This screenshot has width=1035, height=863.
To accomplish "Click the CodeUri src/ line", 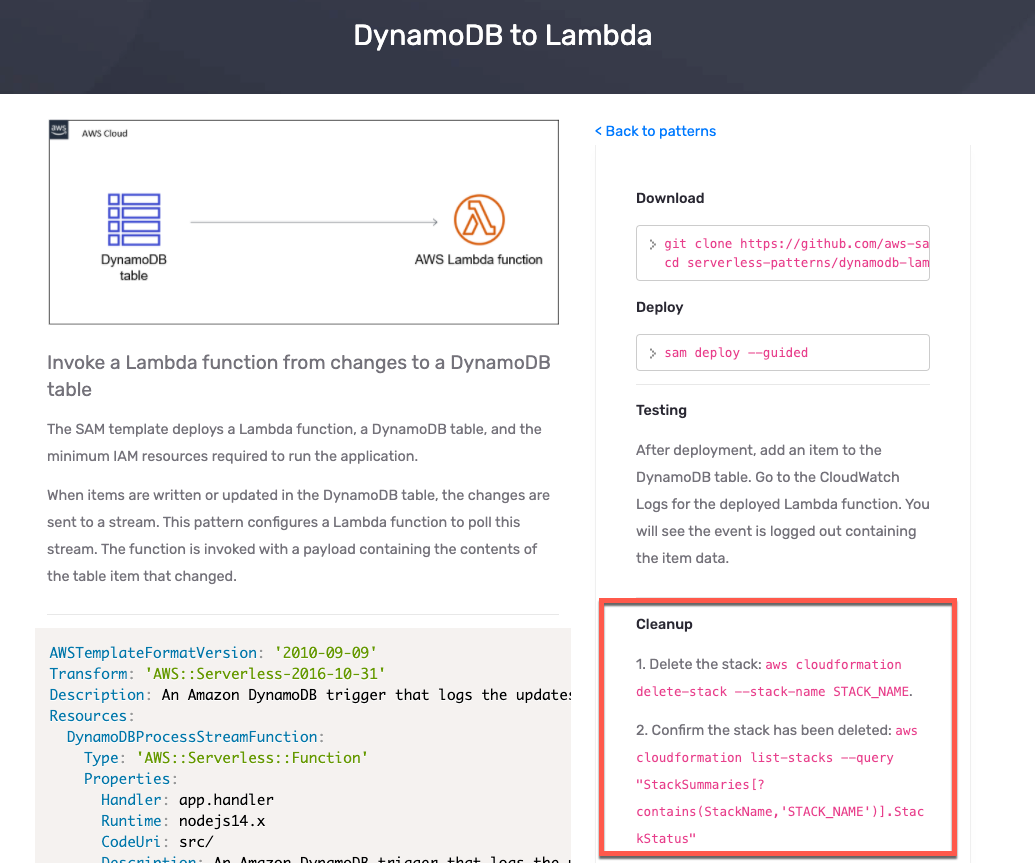I will (157, 842).
